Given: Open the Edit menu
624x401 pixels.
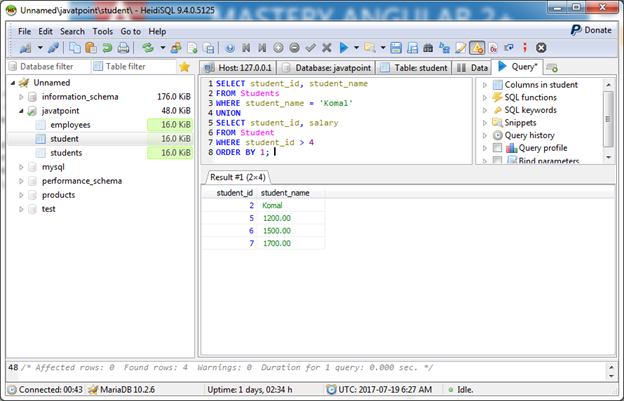Looking at the screenshot, I should click(45, 31).
